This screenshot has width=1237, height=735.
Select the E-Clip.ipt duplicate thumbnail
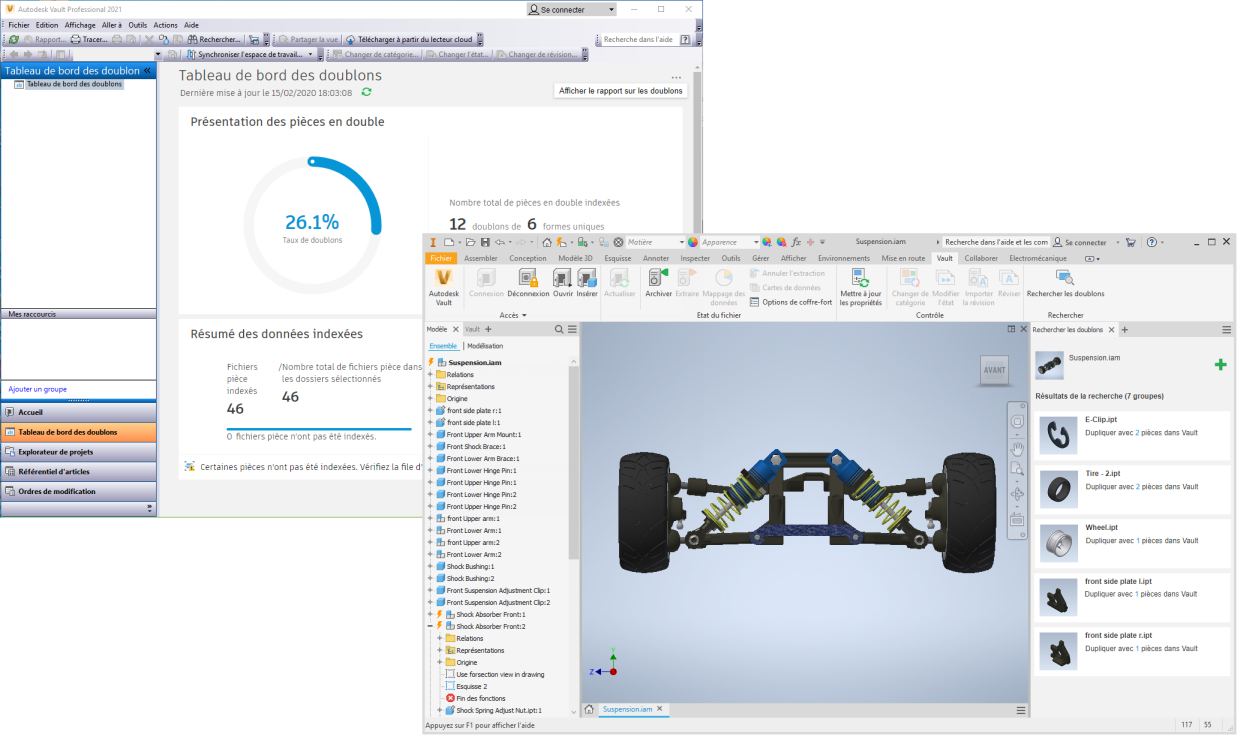pos(1059,434)
